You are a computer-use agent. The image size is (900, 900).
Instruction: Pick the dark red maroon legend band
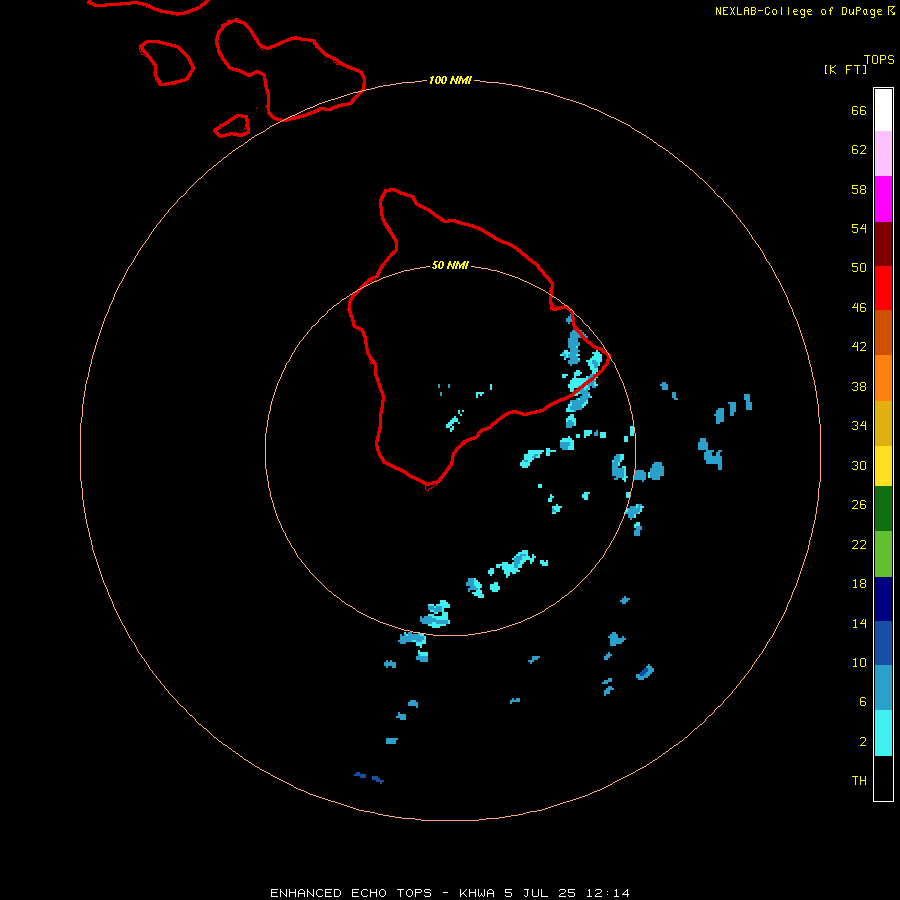click(x=883, y=243)
